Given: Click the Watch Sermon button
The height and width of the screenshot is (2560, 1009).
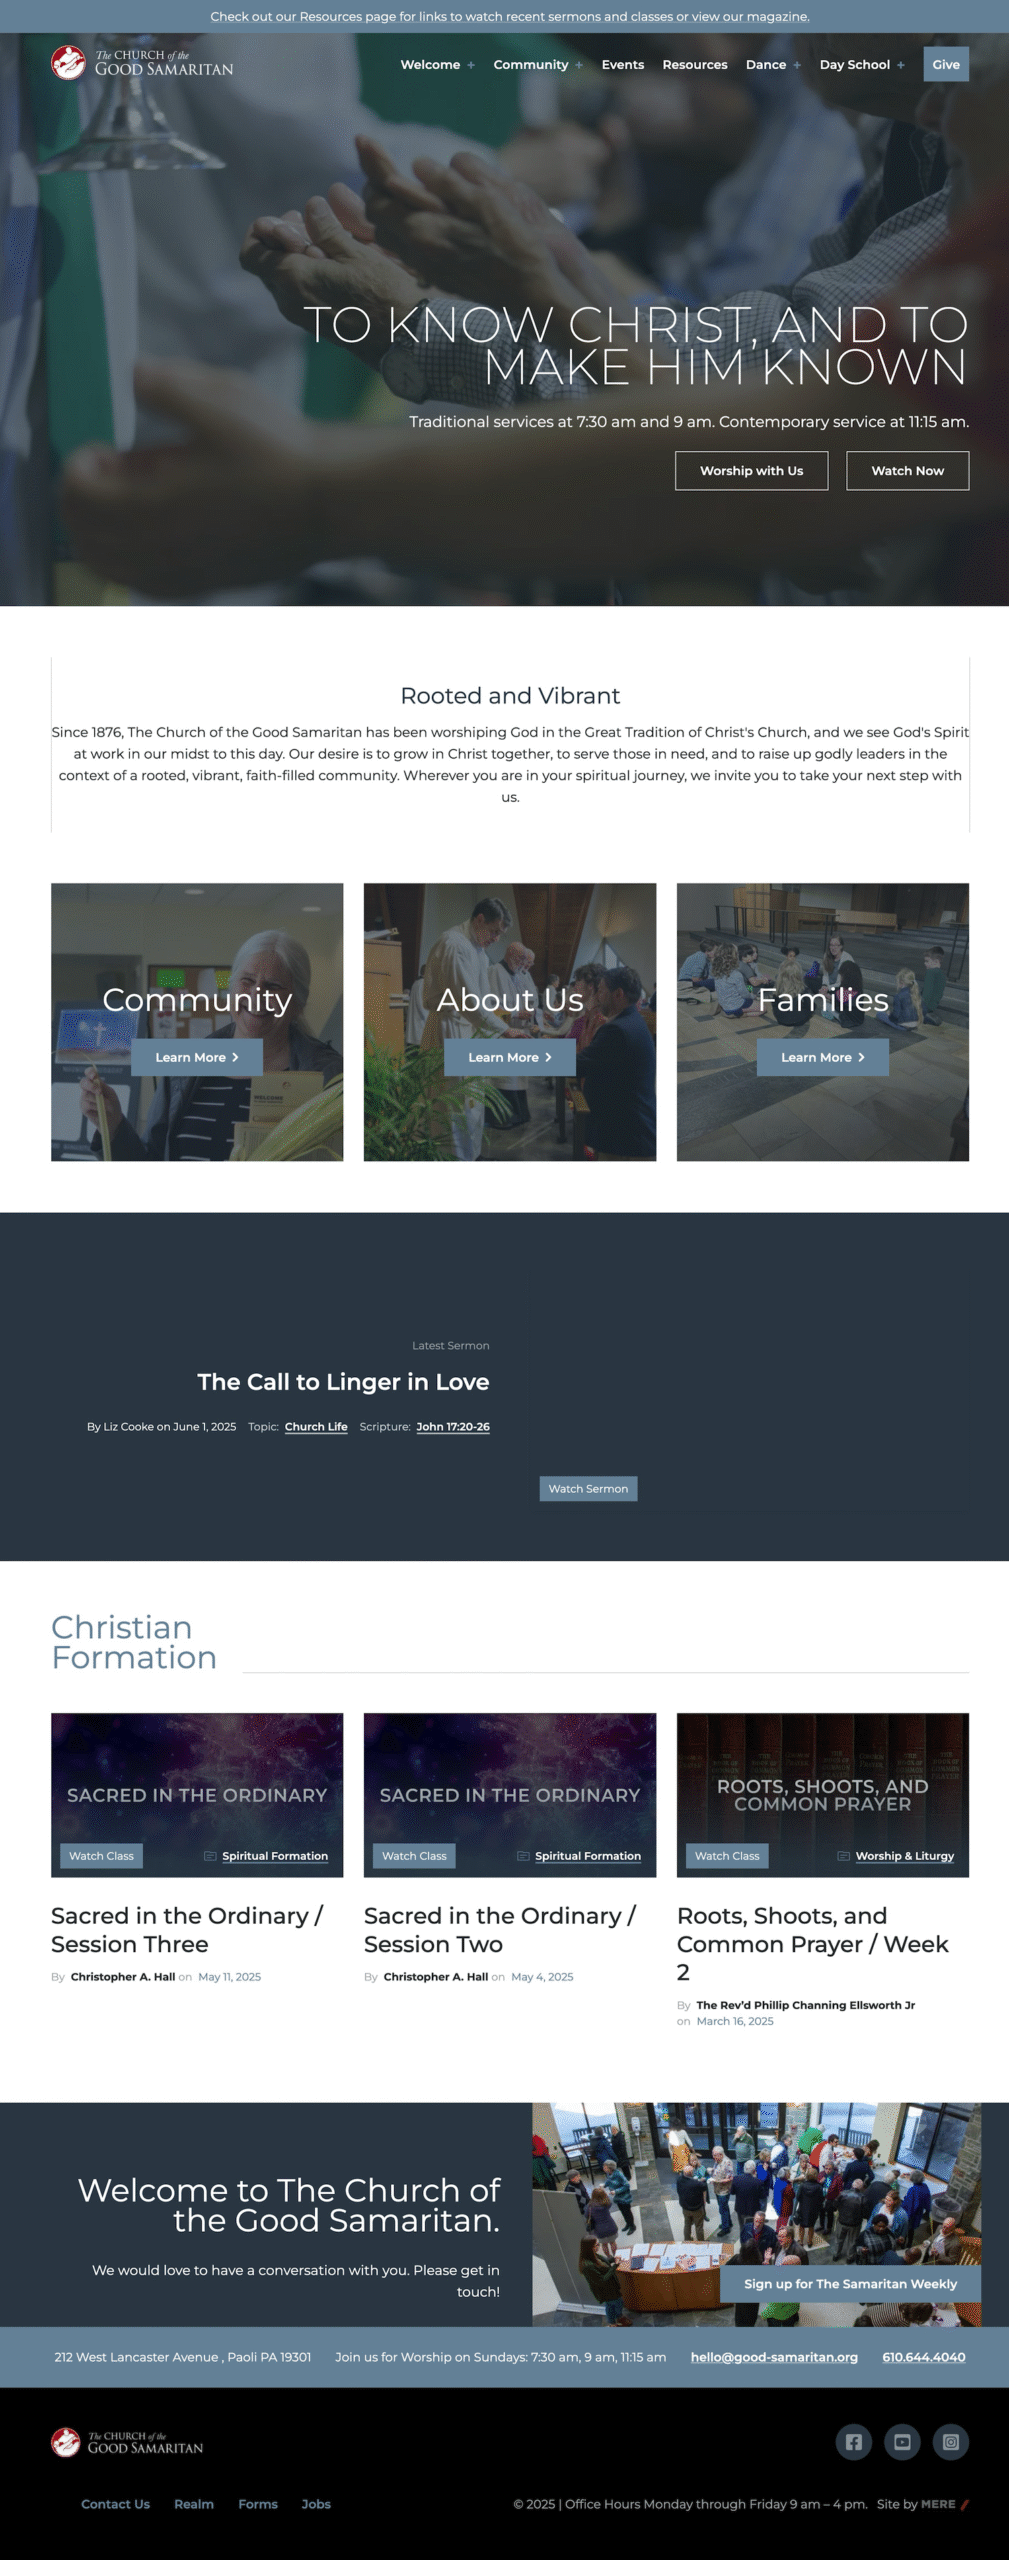Looking at the screenshot, I should pos(588,1488).
